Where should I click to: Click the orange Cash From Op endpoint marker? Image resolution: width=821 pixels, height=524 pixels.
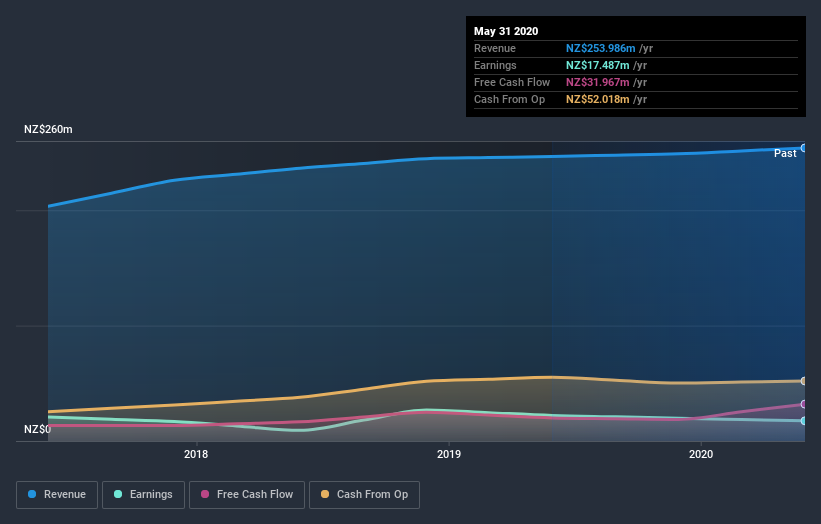click(x=804, y=381)
